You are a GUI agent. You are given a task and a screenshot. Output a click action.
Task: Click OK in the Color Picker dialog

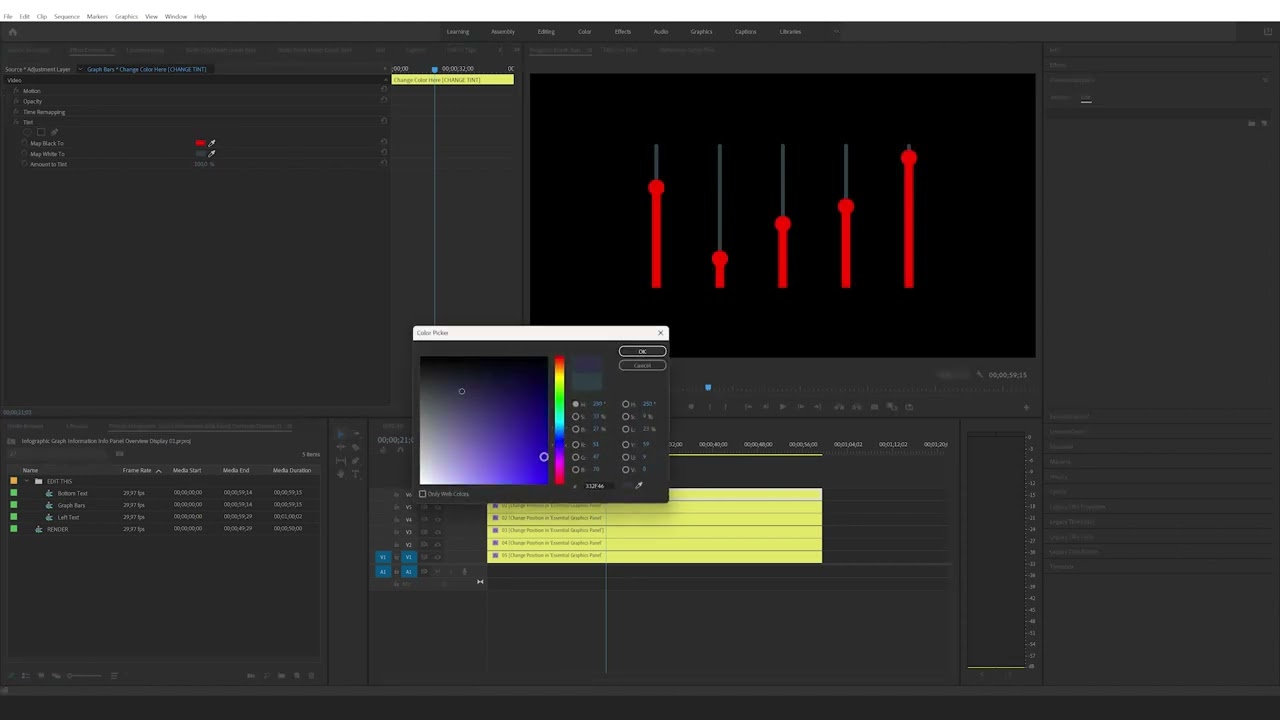[x=642, y=352]
